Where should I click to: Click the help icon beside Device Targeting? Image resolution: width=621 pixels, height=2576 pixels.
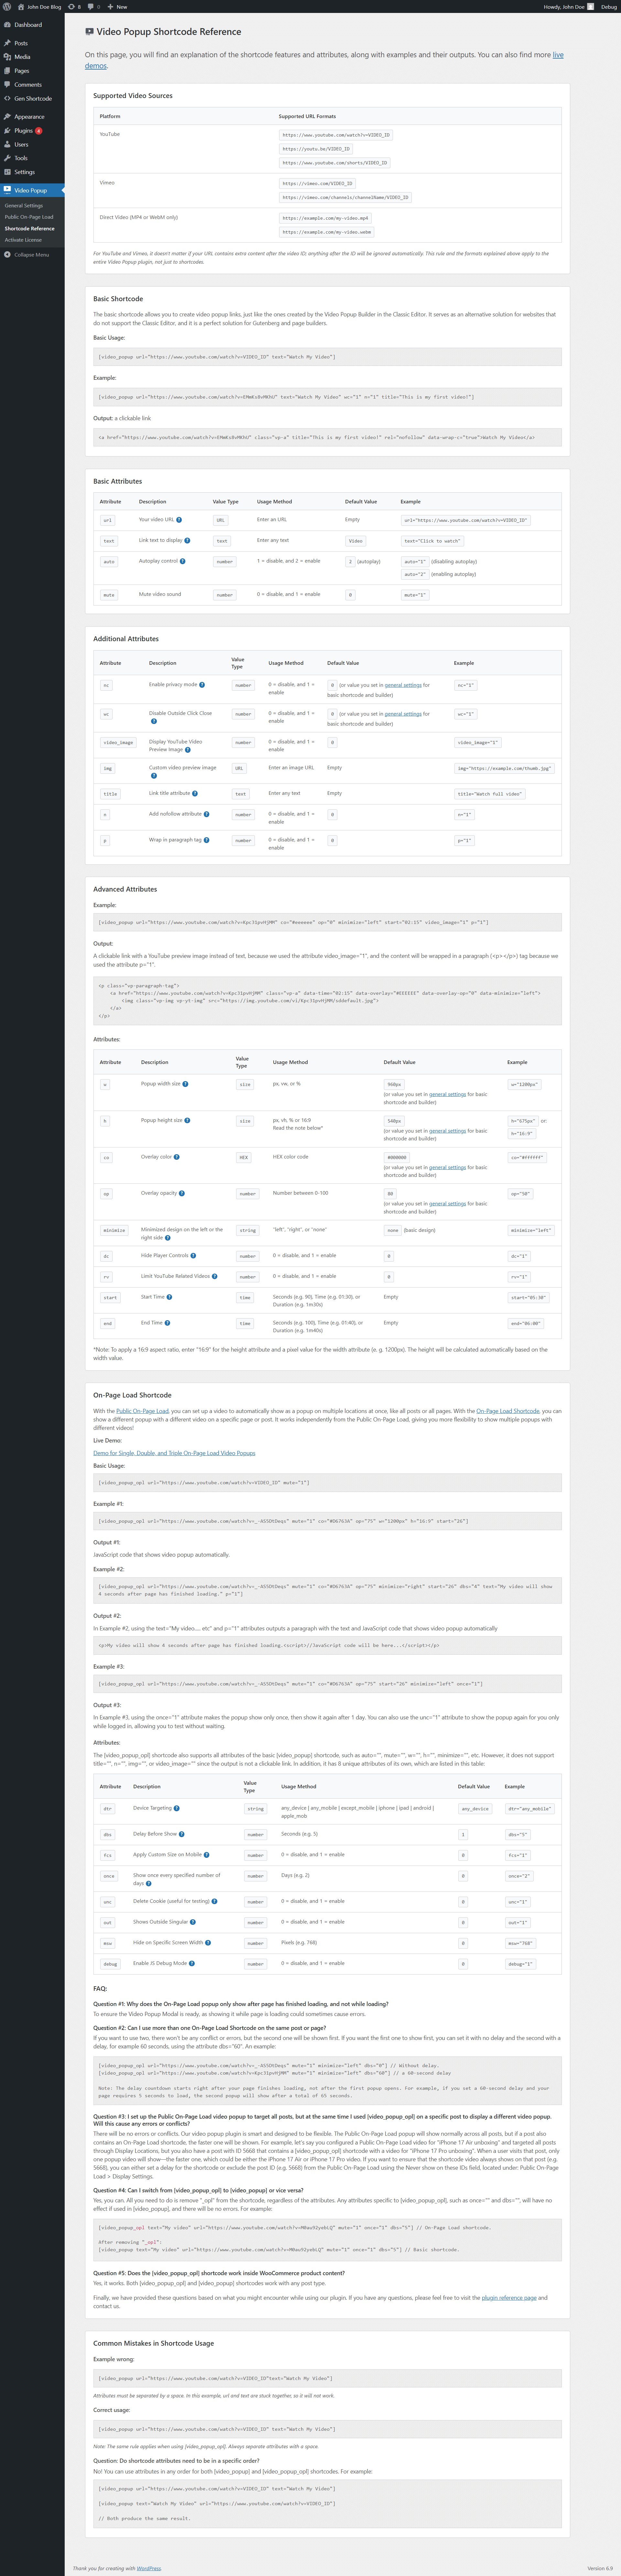click(x=177, y=1808)
